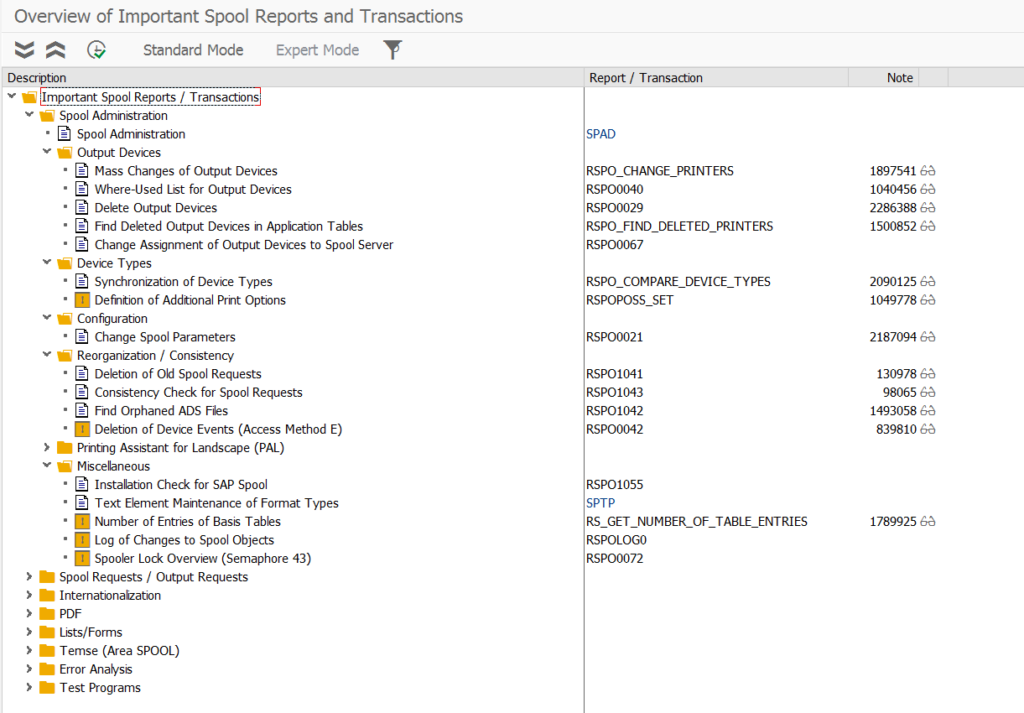
Task: Click the Expand All double-chevron toolbar icon
Action: [24, 50]
